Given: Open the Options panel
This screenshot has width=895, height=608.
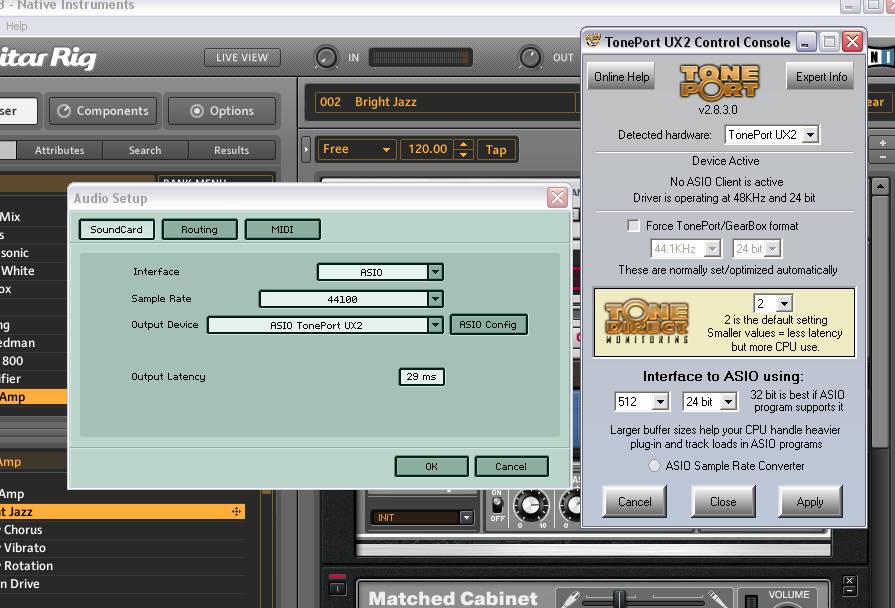Looking at the screenshot, I should (221, 111).
